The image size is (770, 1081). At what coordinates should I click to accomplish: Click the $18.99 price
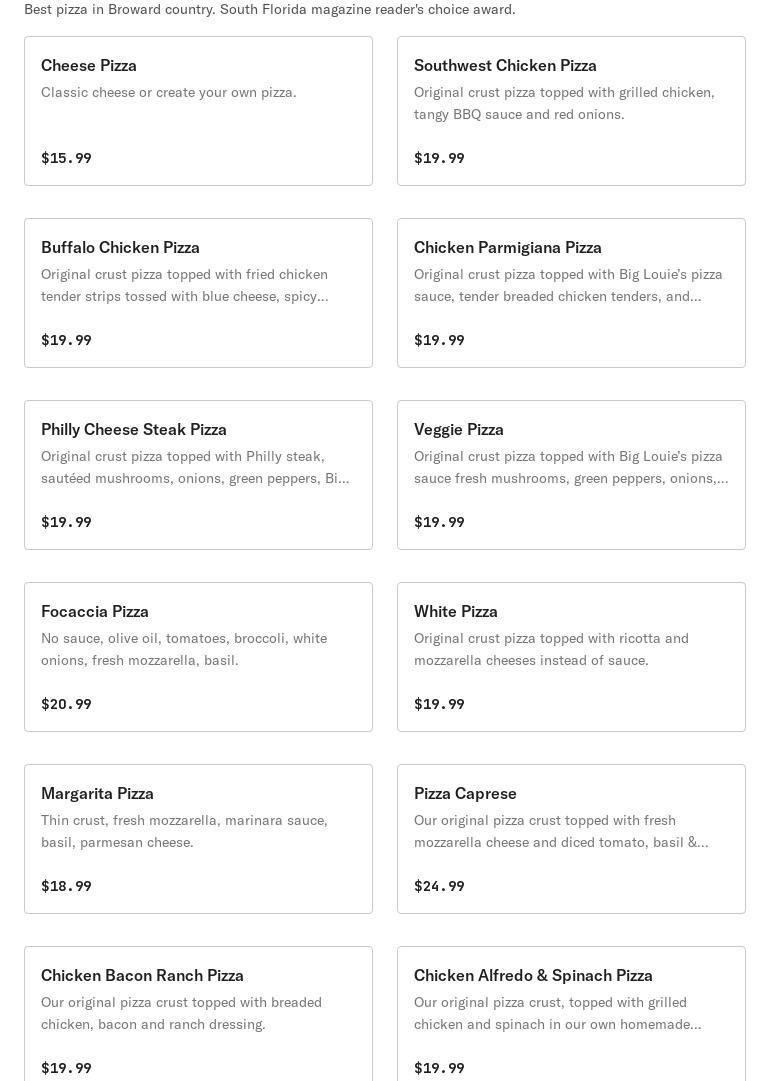coord(66,886)
